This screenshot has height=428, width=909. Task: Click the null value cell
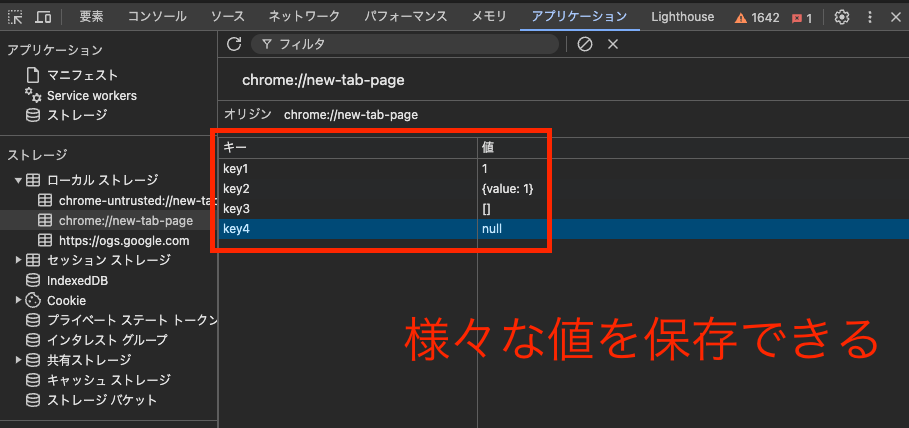[x=693, y=228]
